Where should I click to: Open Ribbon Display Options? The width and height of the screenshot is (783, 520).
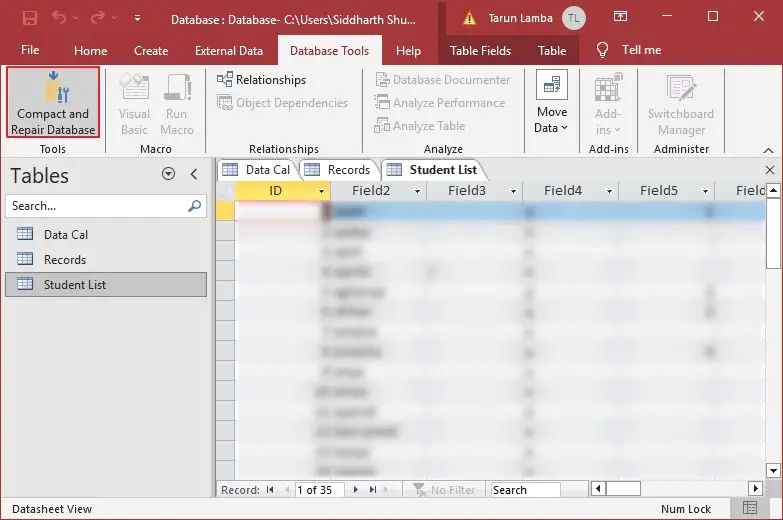tap(620, 16)
